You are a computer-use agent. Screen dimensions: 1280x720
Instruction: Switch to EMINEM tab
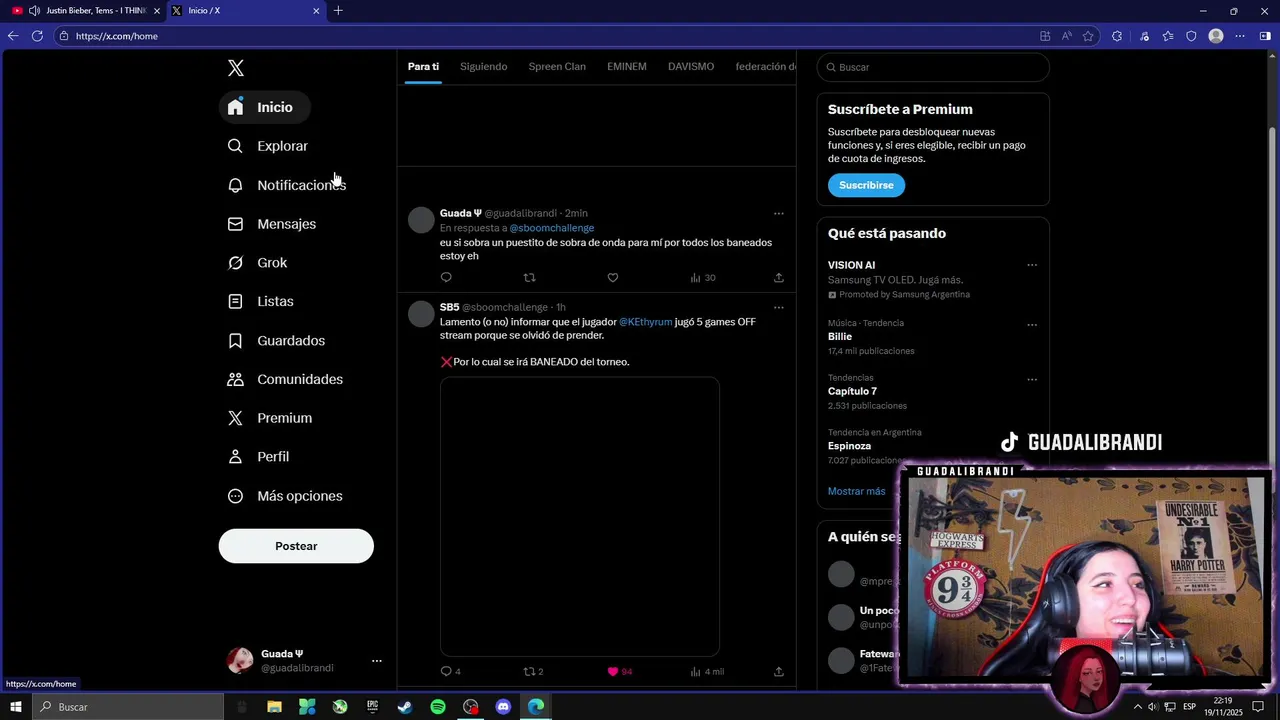(627, 67)
